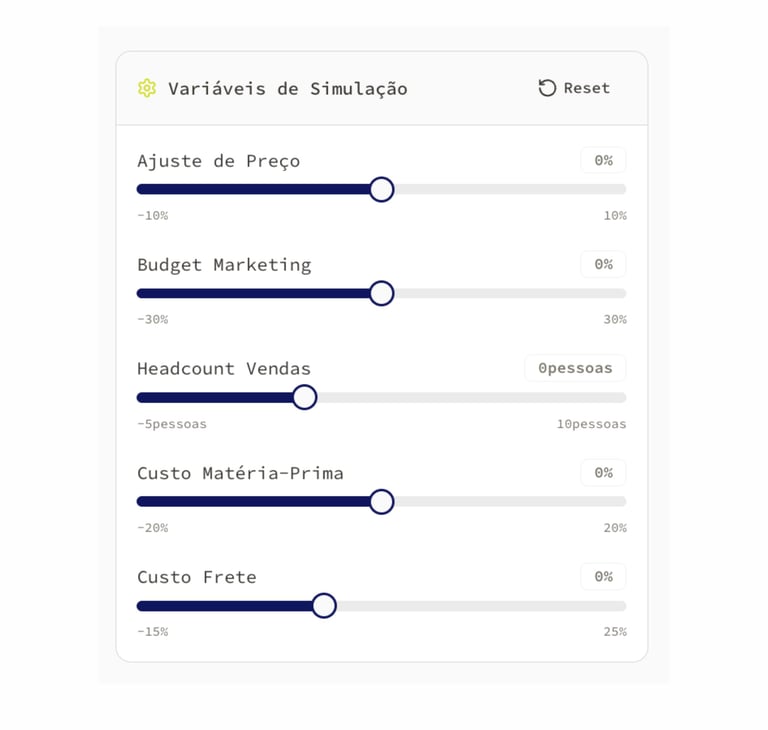Select the Custo Frete slider handle

pyautogui.click(x=323, y=606)
